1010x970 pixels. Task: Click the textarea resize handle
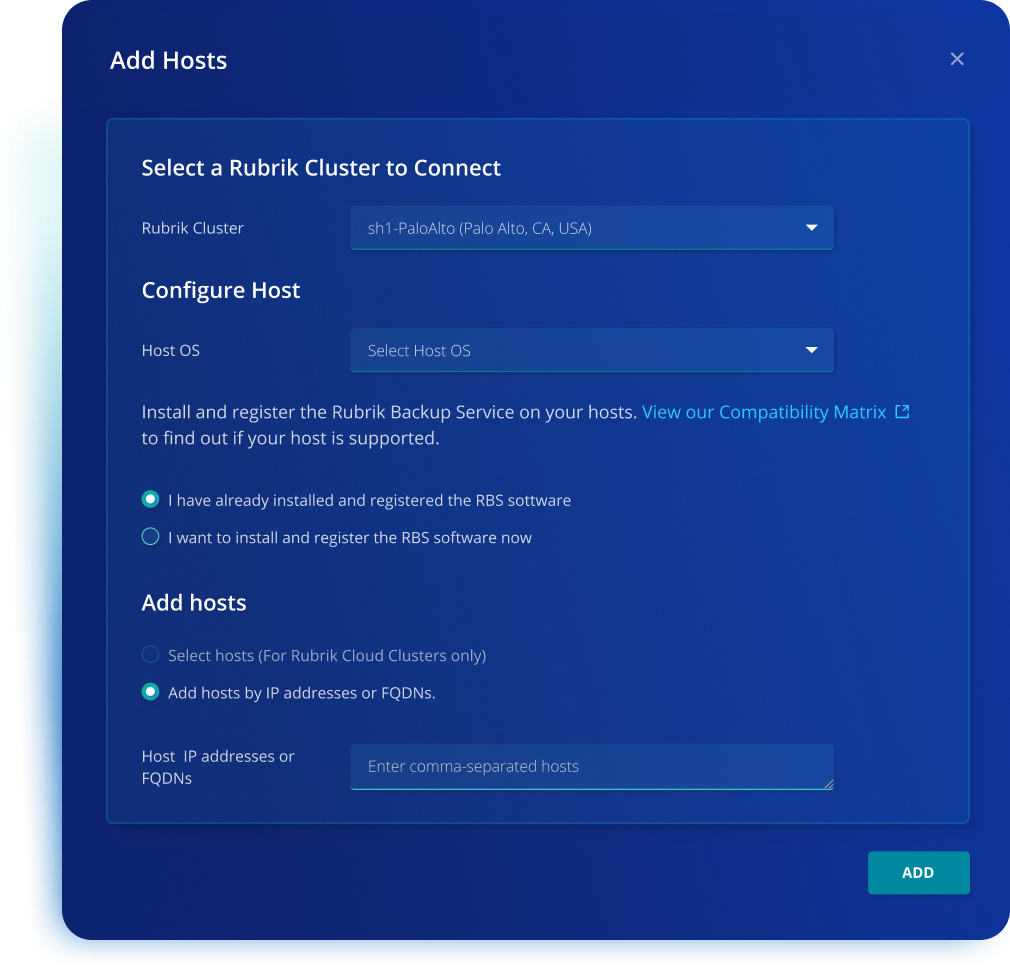[x=828, y=784]
